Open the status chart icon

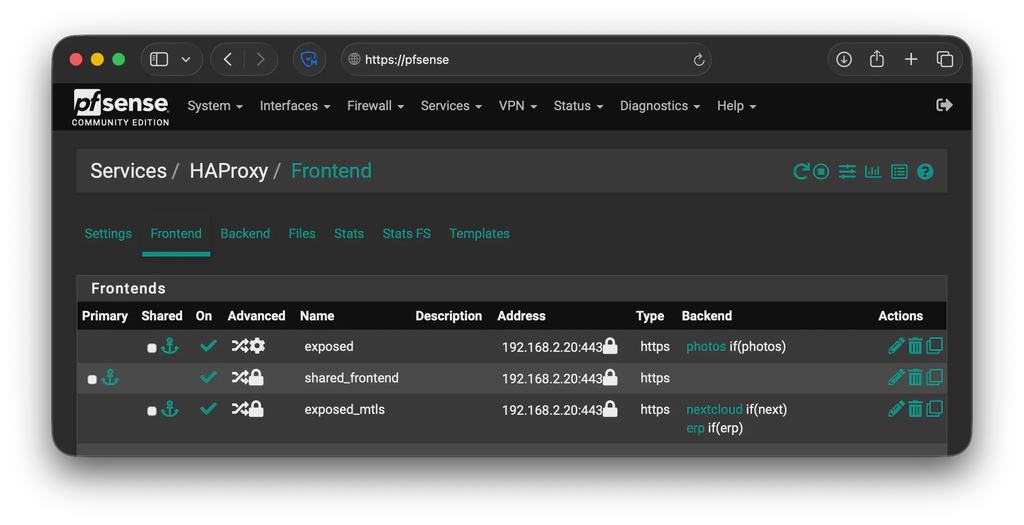[x=873, y=171]
